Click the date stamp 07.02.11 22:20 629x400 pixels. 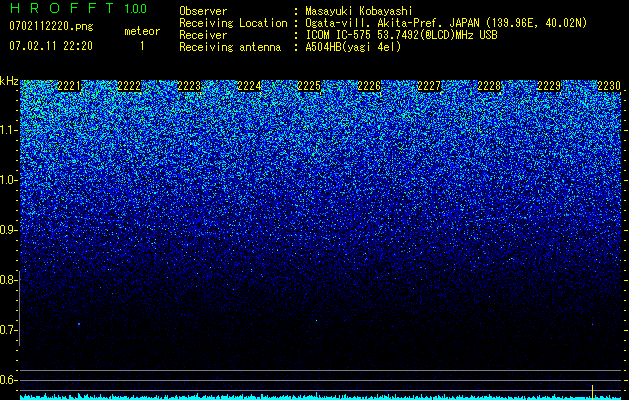point(51,46)
